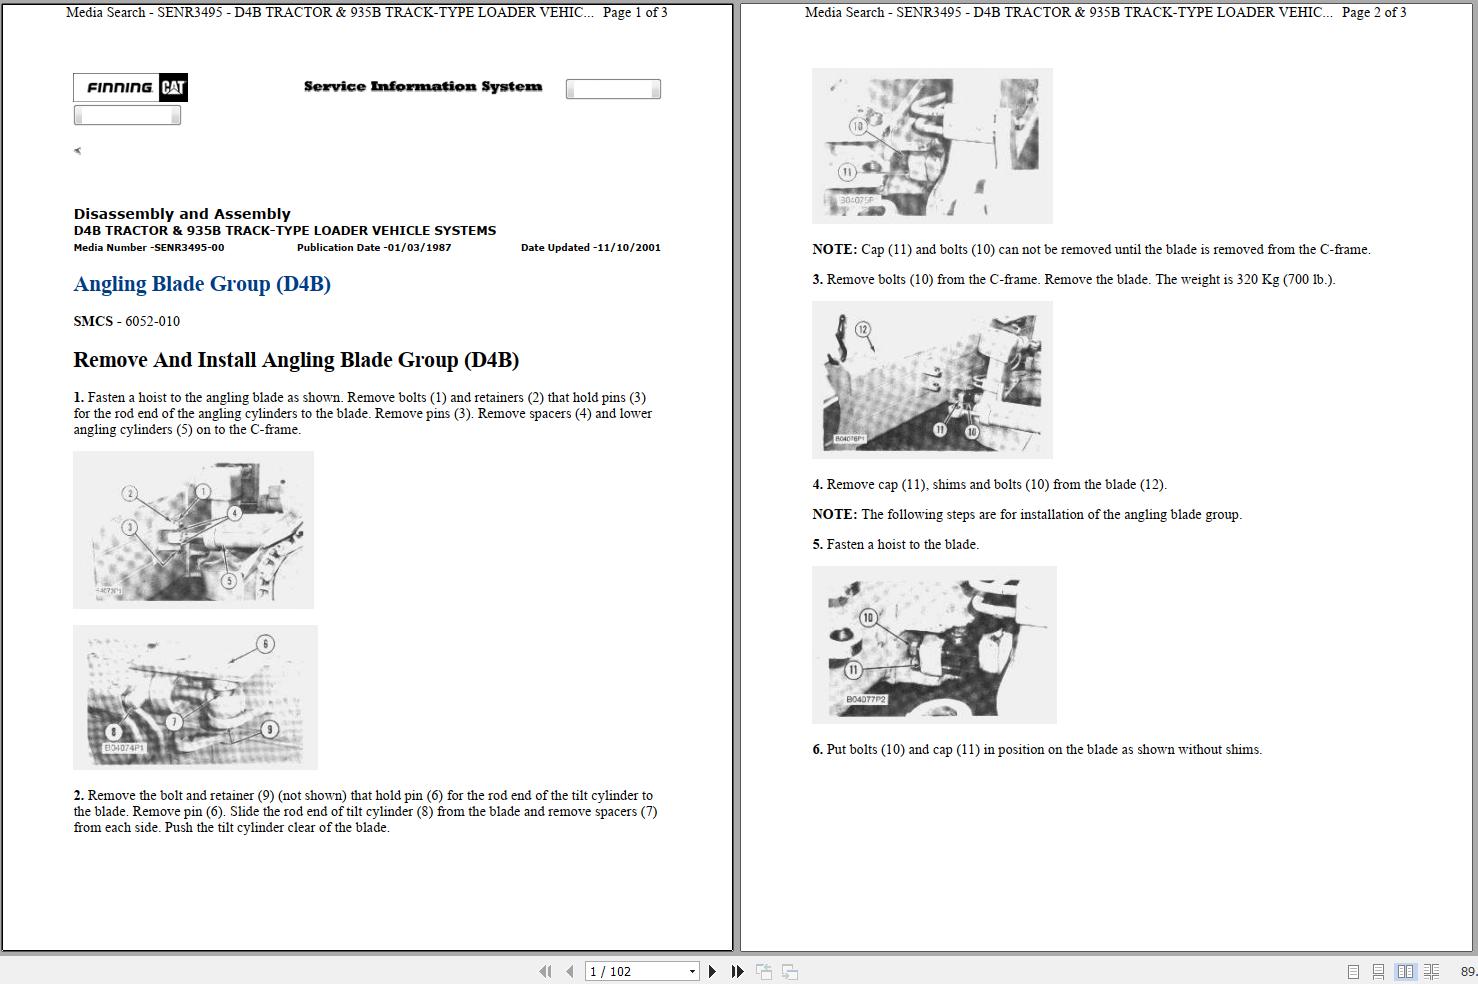Open the dropdown beside Service Information System
This screenshot has height=984, width=1478.
(613, 88)
